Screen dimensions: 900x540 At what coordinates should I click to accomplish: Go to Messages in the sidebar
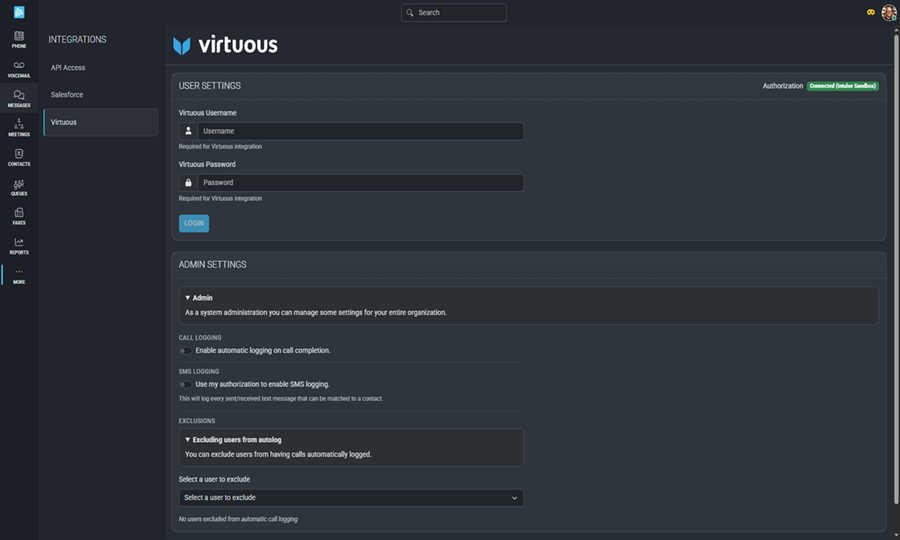click(x=19, y=98)
